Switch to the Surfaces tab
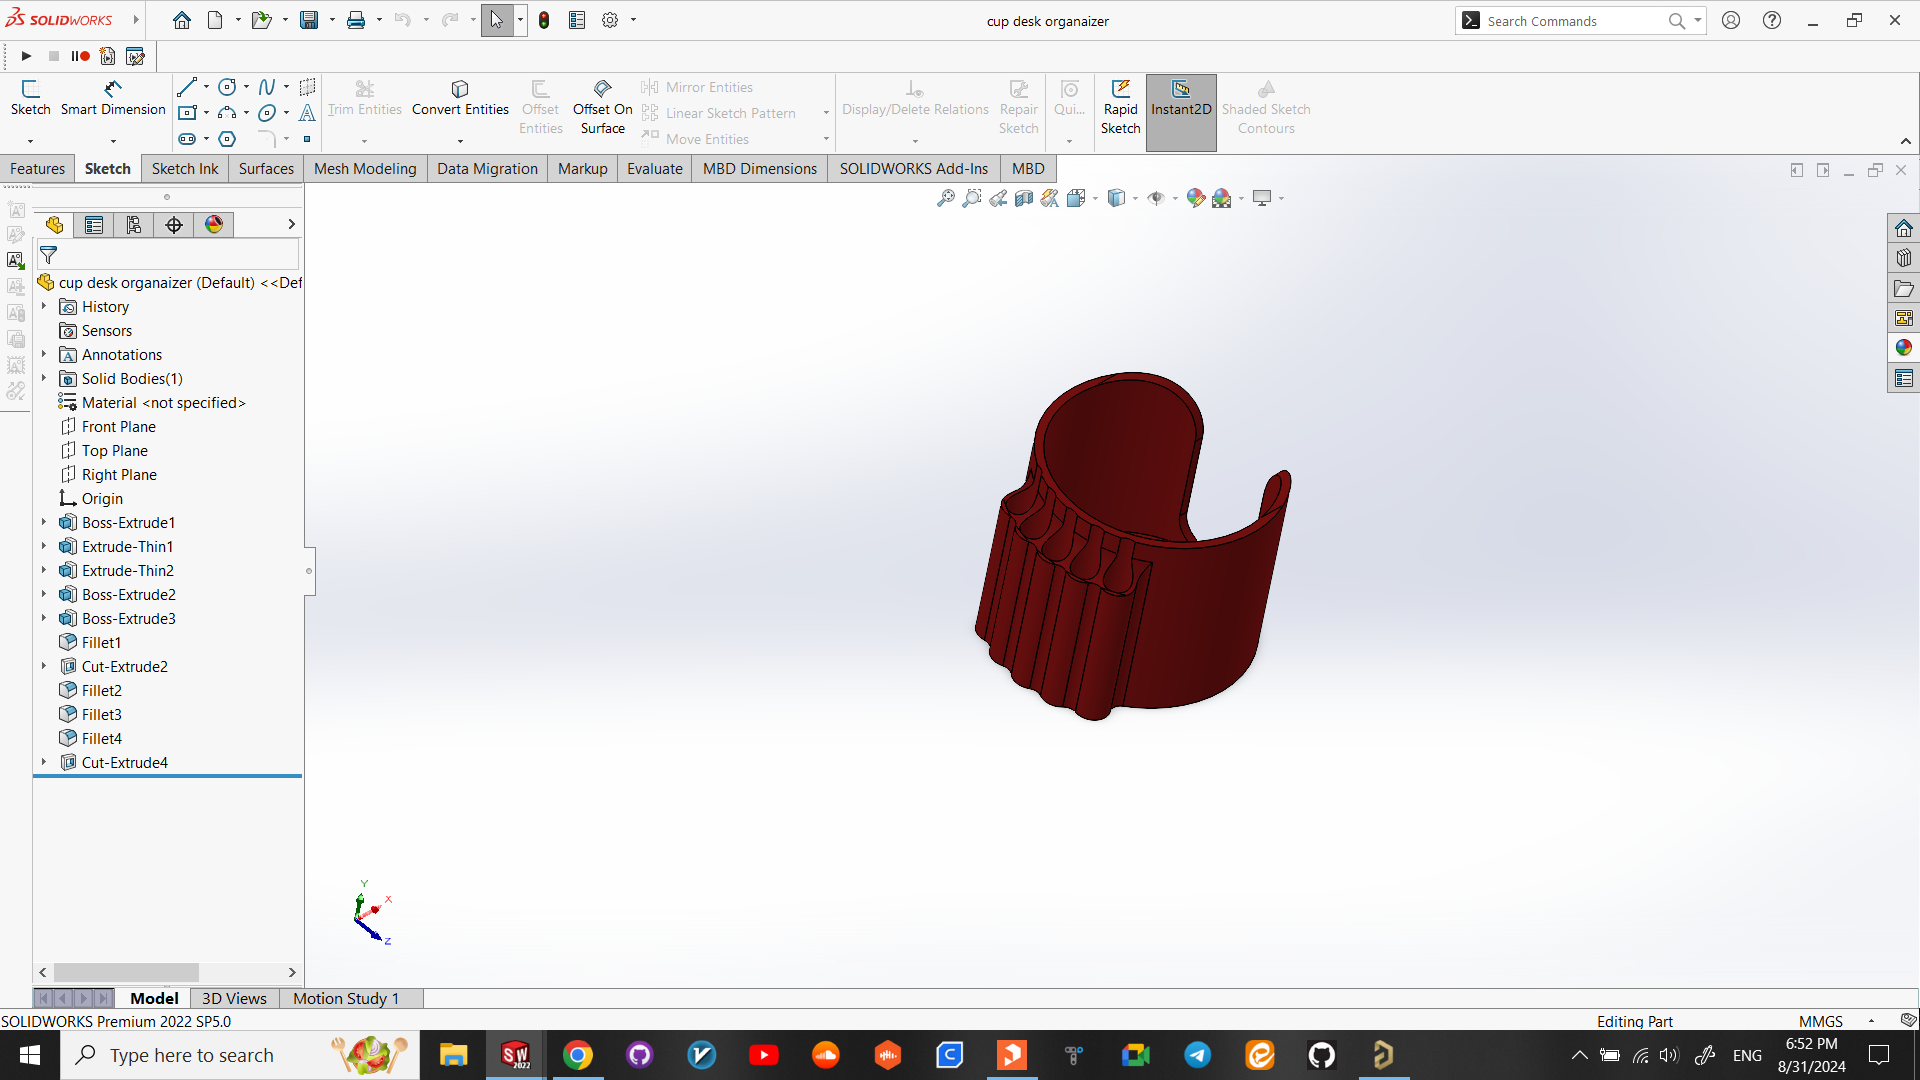1920x1080 pixels. 266,168
